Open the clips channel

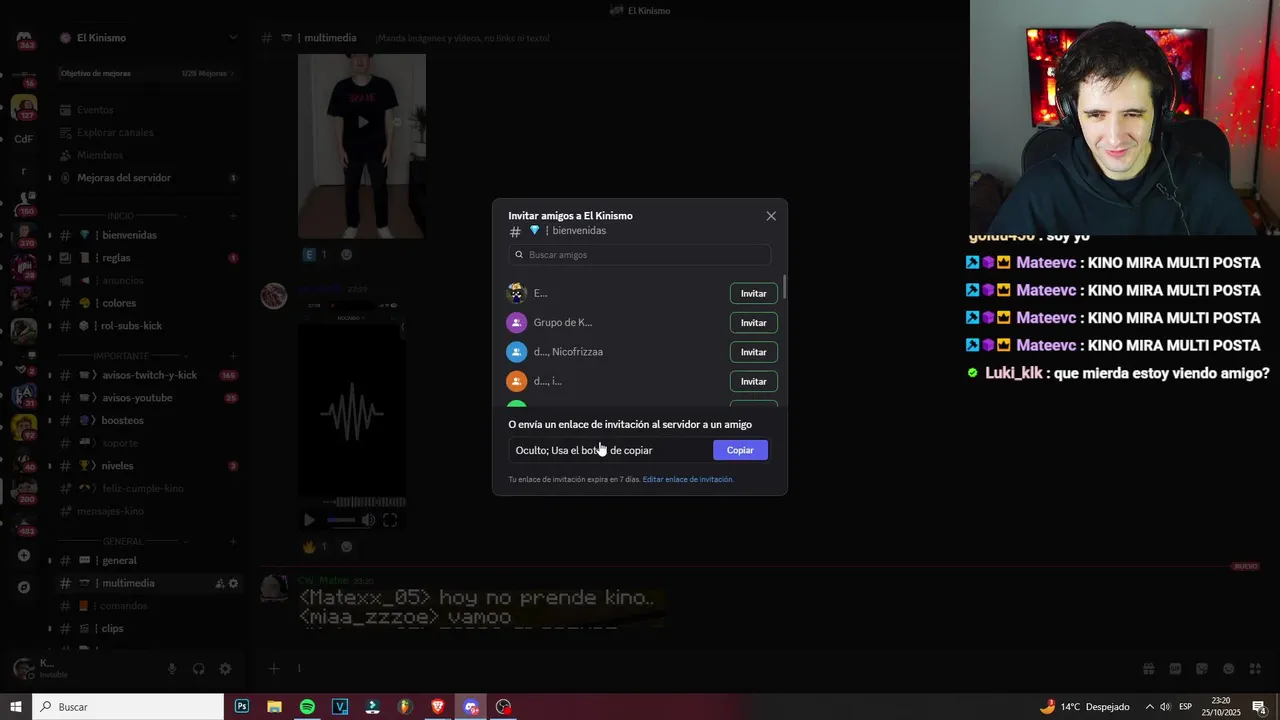click(x=148, y=629)
